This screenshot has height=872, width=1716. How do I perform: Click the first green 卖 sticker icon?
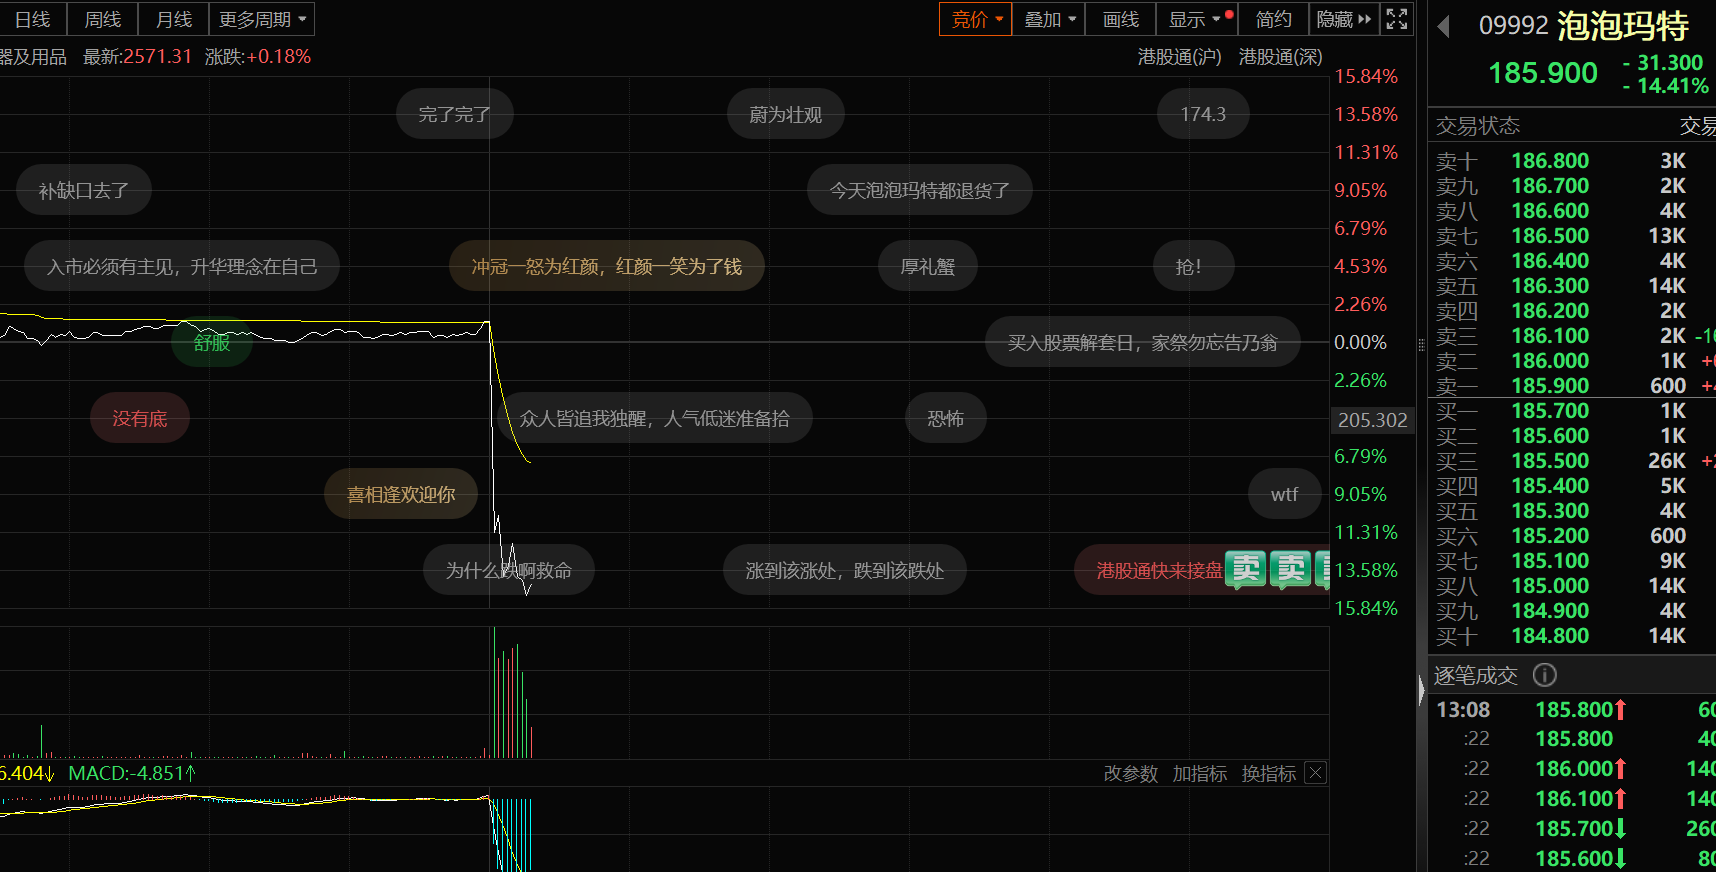[x=1246, y=570]
